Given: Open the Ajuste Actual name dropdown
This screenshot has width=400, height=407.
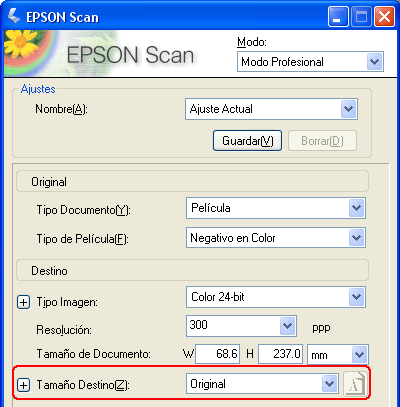Looking at the screenshot, I should click(x=271, y=109).
